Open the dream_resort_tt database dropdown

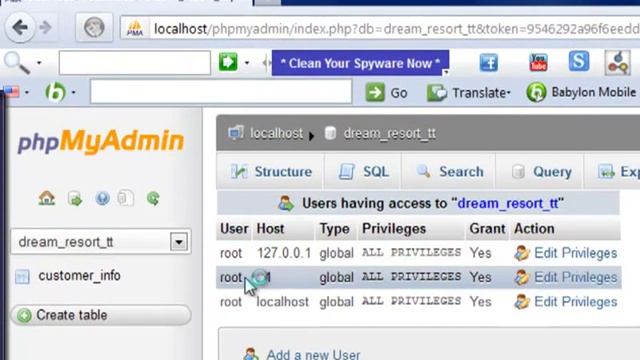[179, 242]
